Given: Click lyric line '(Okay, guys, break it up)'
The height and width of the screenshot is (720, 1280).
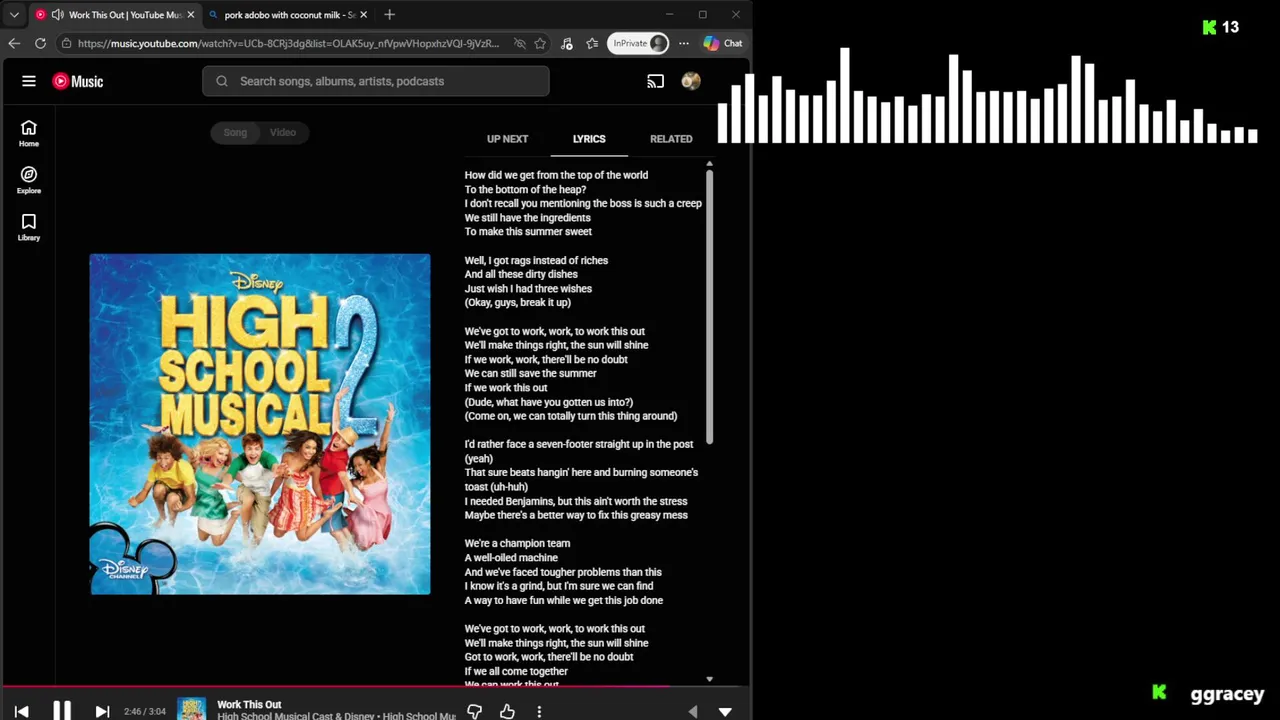Looking at the screenshot, I should pos(517,302).
